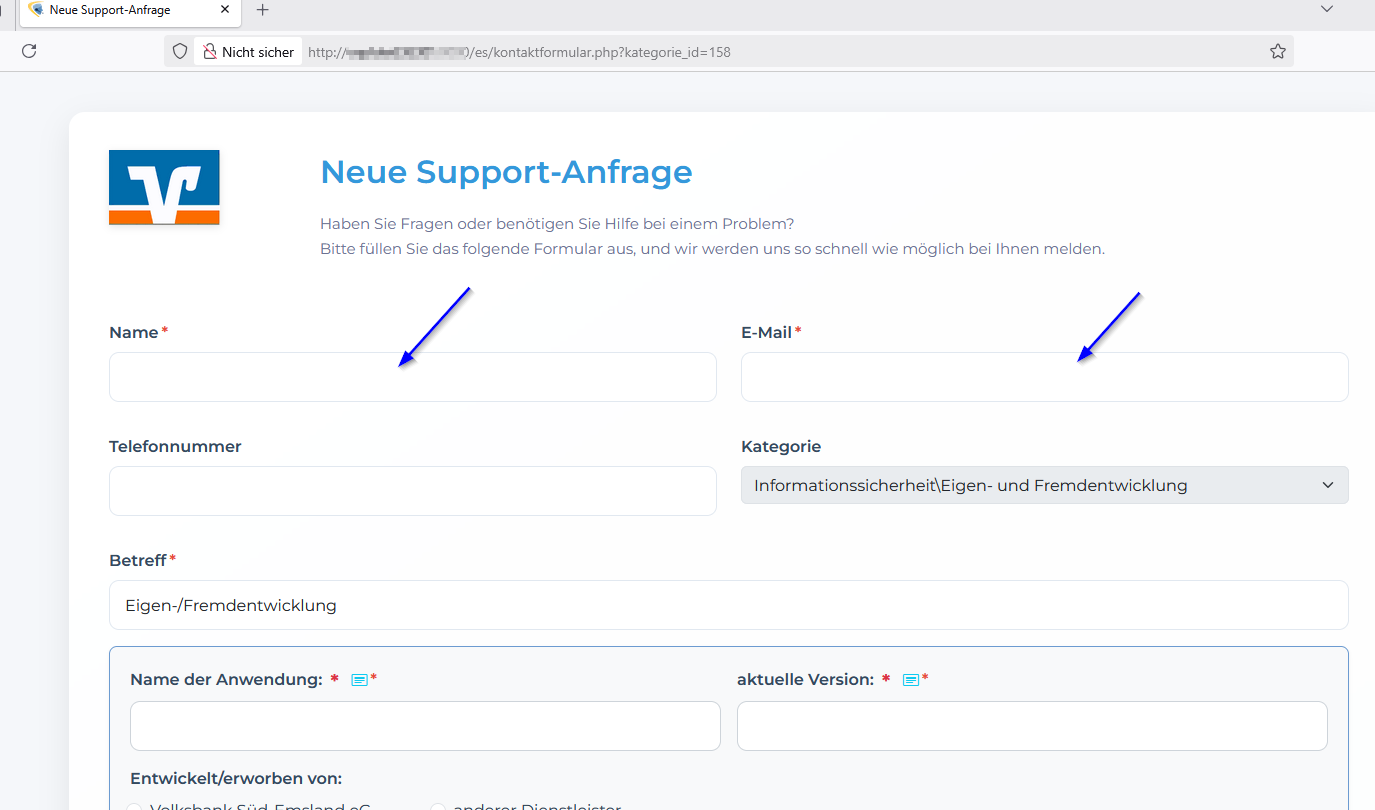The width and height of the screenshot is (1375, 810).
Task: Expand the list-all-tabs chevron
Action: tap(1327, 9)
